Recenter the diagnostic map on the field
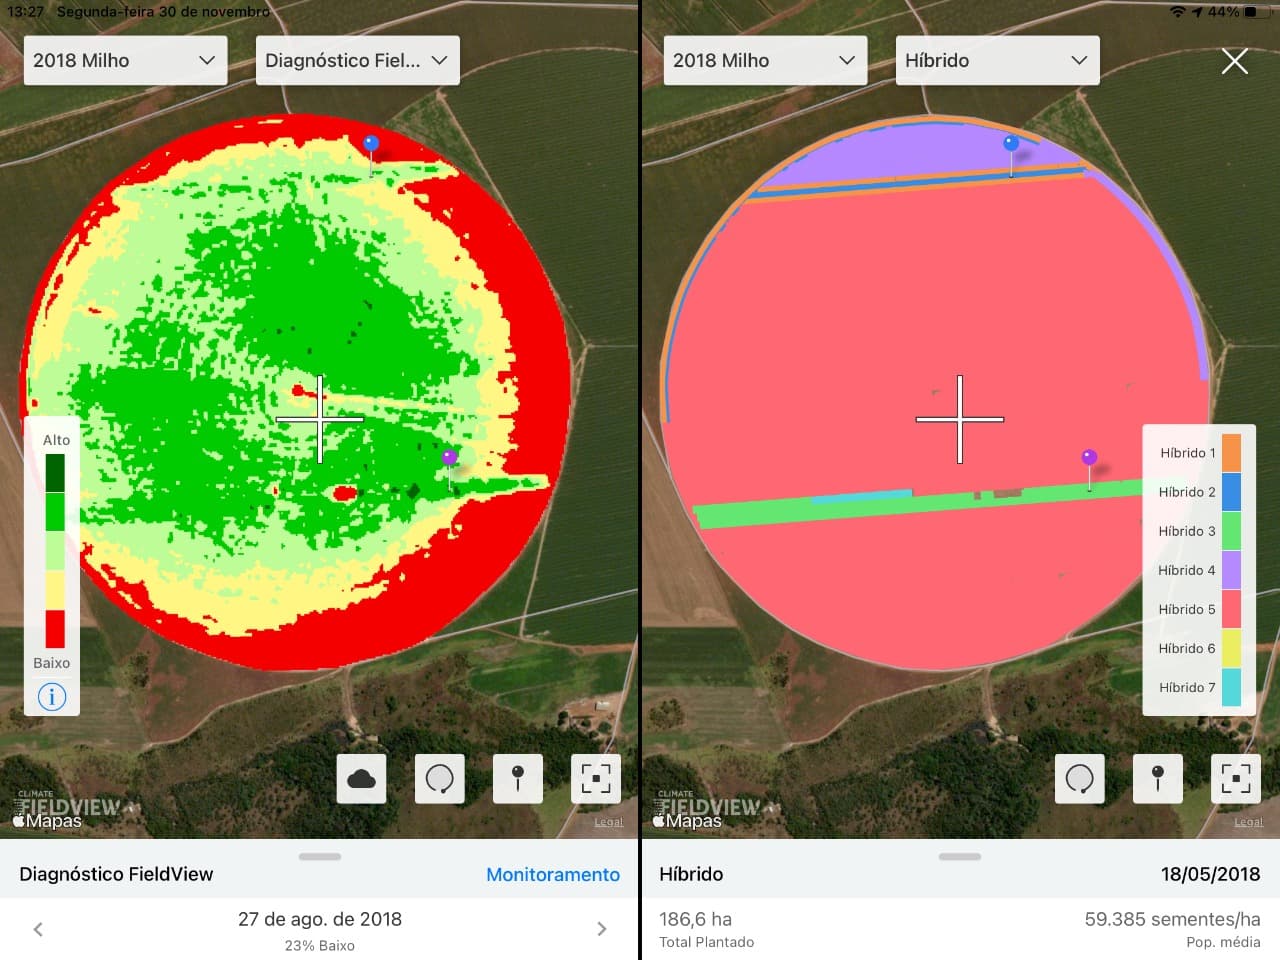This screenshot has height=960, width=1280. tap(595, 779)
